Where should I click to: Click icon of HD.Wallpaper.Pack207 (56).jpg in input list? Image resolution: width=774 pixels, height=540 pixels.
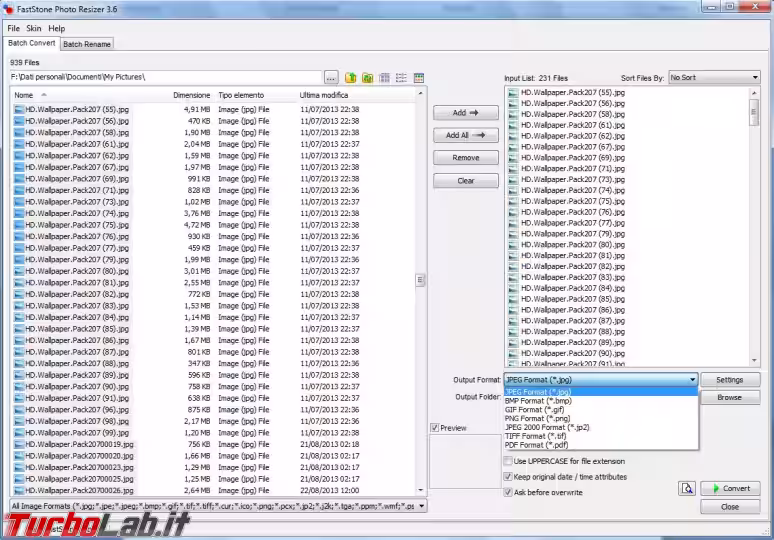[513, 103]
